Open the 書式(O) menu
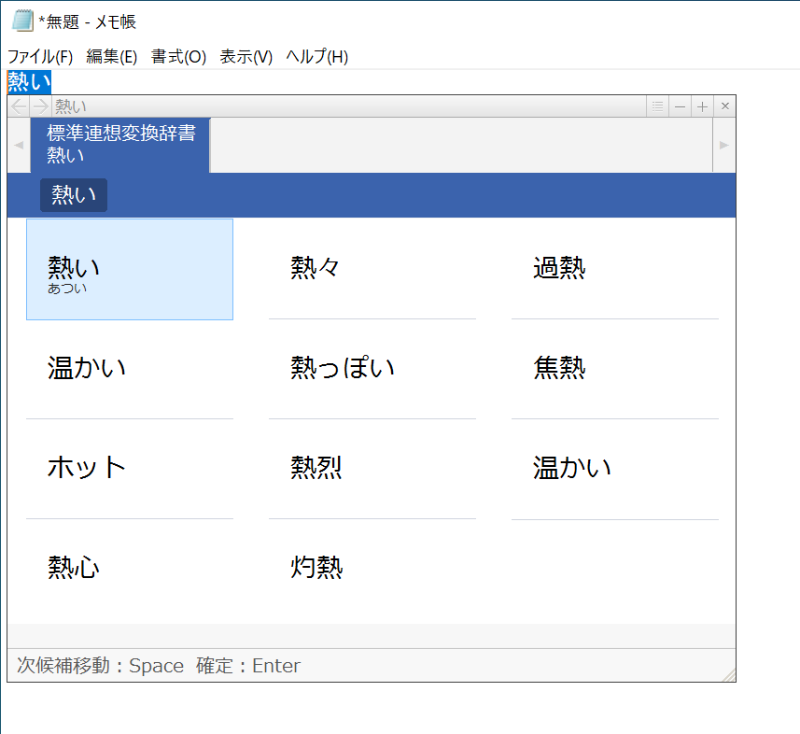This screenshot has height=734, width=800. click(178, 57)
